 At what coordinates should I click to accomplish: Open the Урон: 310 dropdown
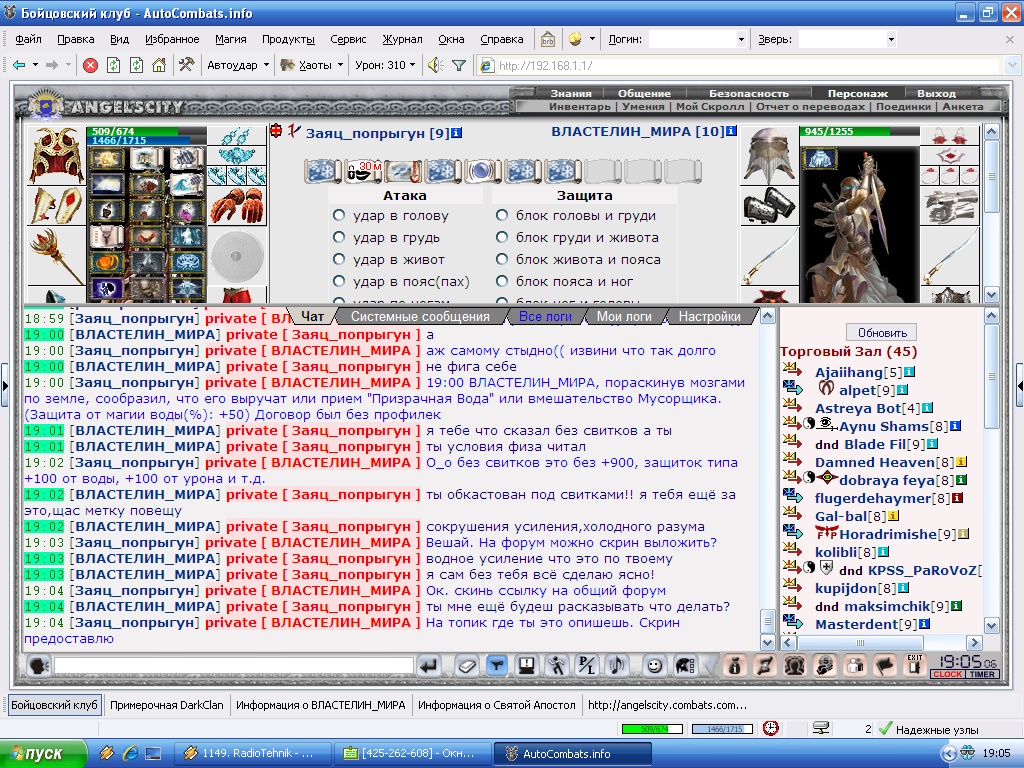pyautogui.click(x=385, y=65)
